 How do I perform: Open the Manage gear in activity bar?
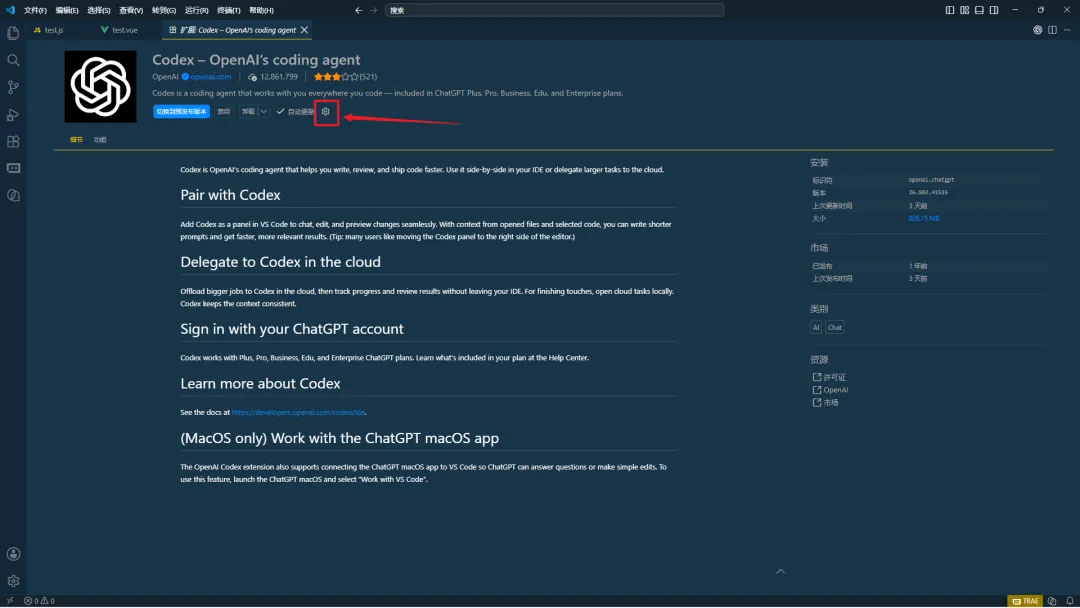pos(13,581)
